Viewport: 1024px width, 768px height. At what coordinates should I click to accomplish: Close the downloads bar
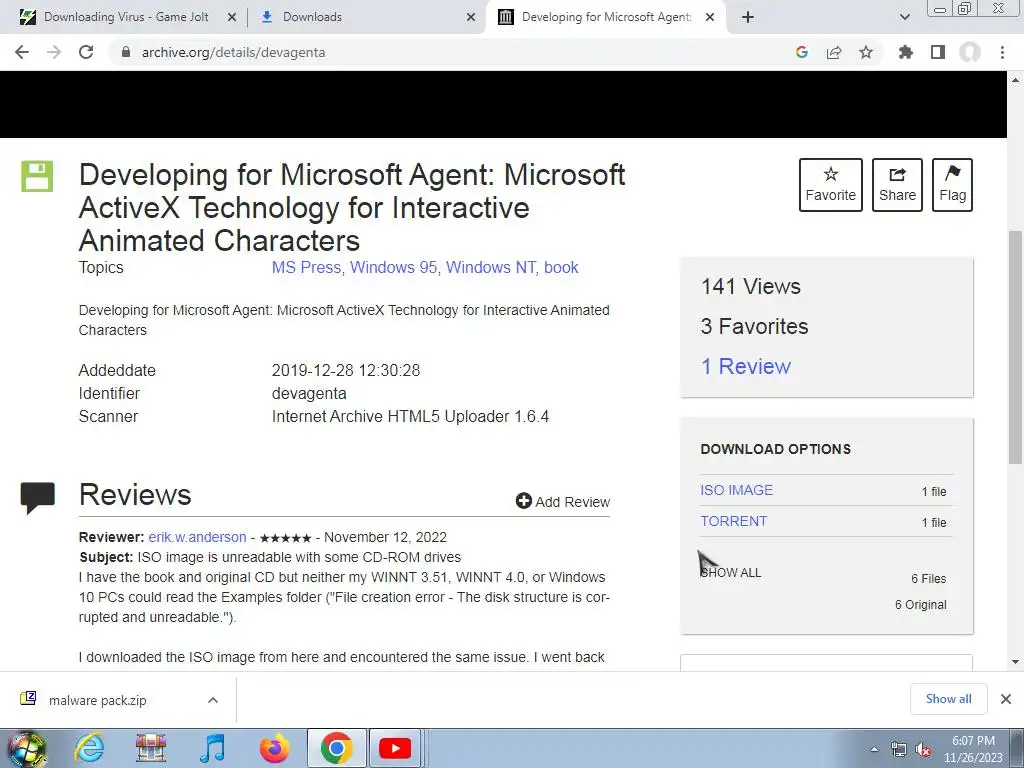coord(1006,699)
